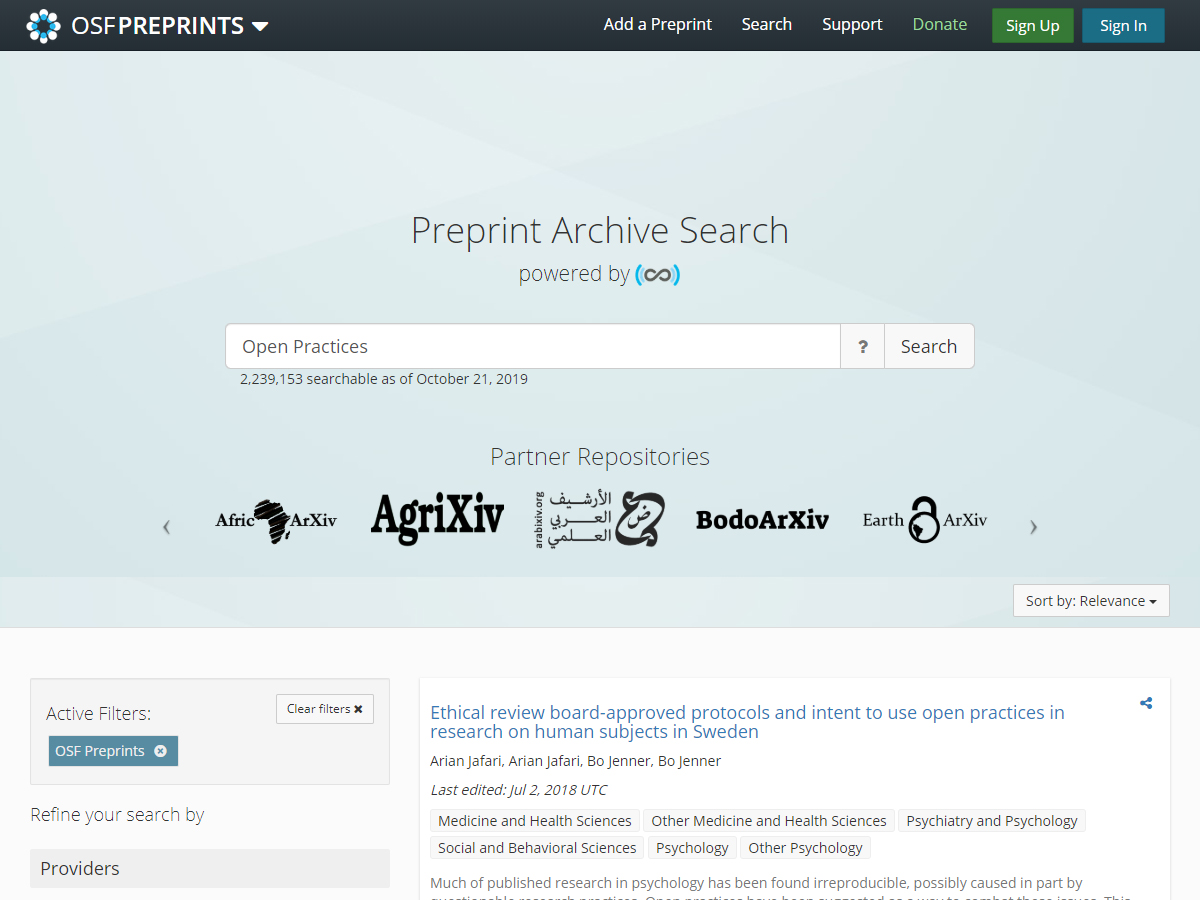Click the Clear filters button
Image resolution: width=1200 pixels, height=900 pixels.
point(324,709)
